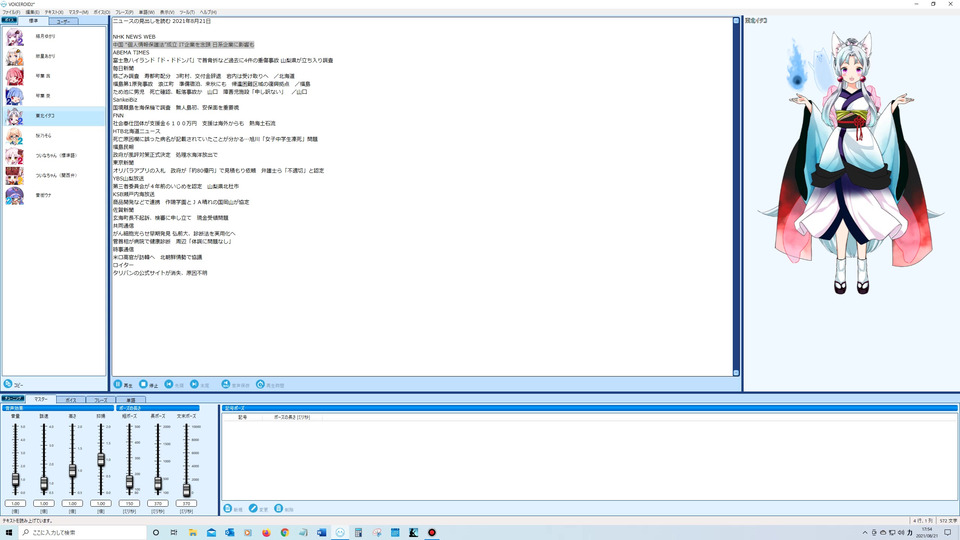
Task: Select the 桜乃そら voice avatar icon
Action: coord(15,136)
